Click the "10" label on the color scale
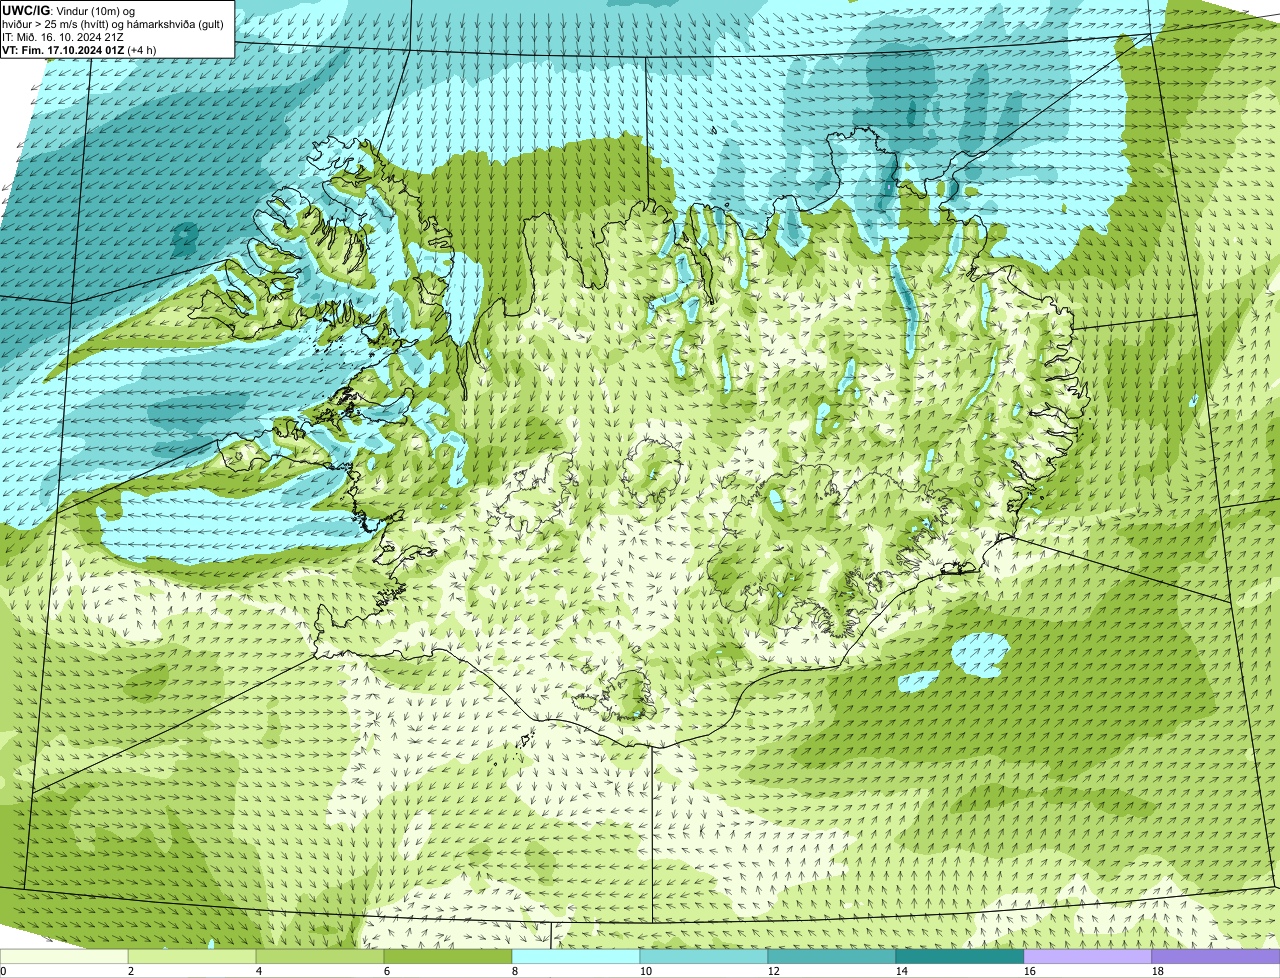Image resolution: width=1280 pixels, height=978 pixels. point(646,971)
